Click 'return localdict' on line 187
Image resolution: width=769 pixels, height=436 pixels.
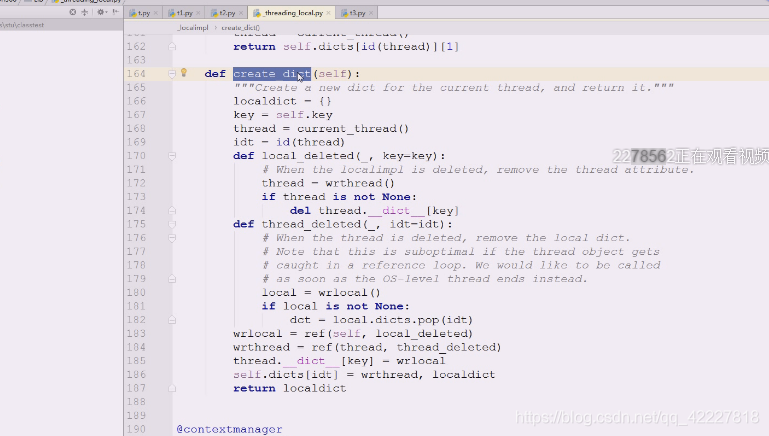(x=290, y=388)
